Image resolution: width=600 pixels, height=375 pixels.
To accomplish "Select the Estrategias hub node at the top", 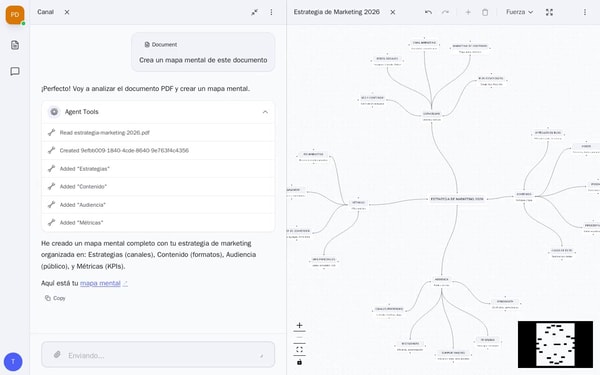I will click(x=432, y=116).
